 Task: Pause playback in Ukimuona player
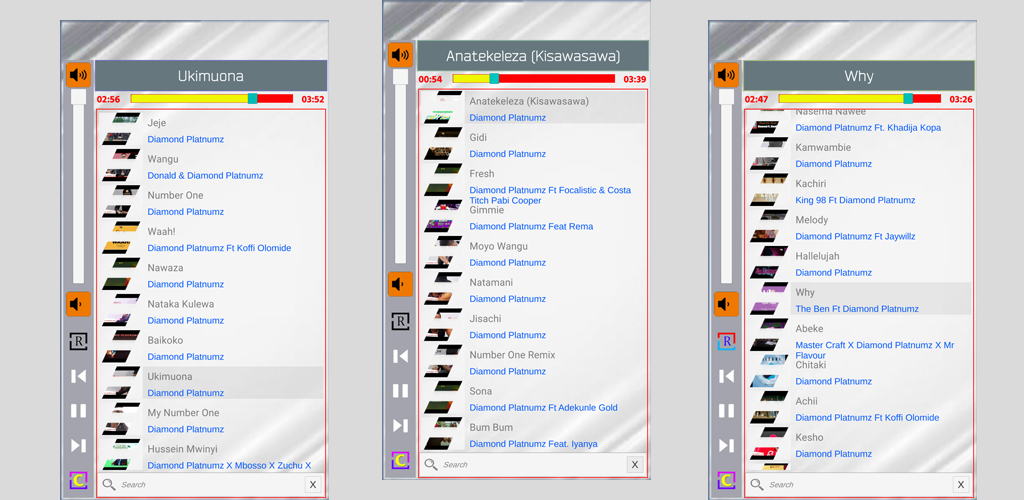click(x=78, y=411)
